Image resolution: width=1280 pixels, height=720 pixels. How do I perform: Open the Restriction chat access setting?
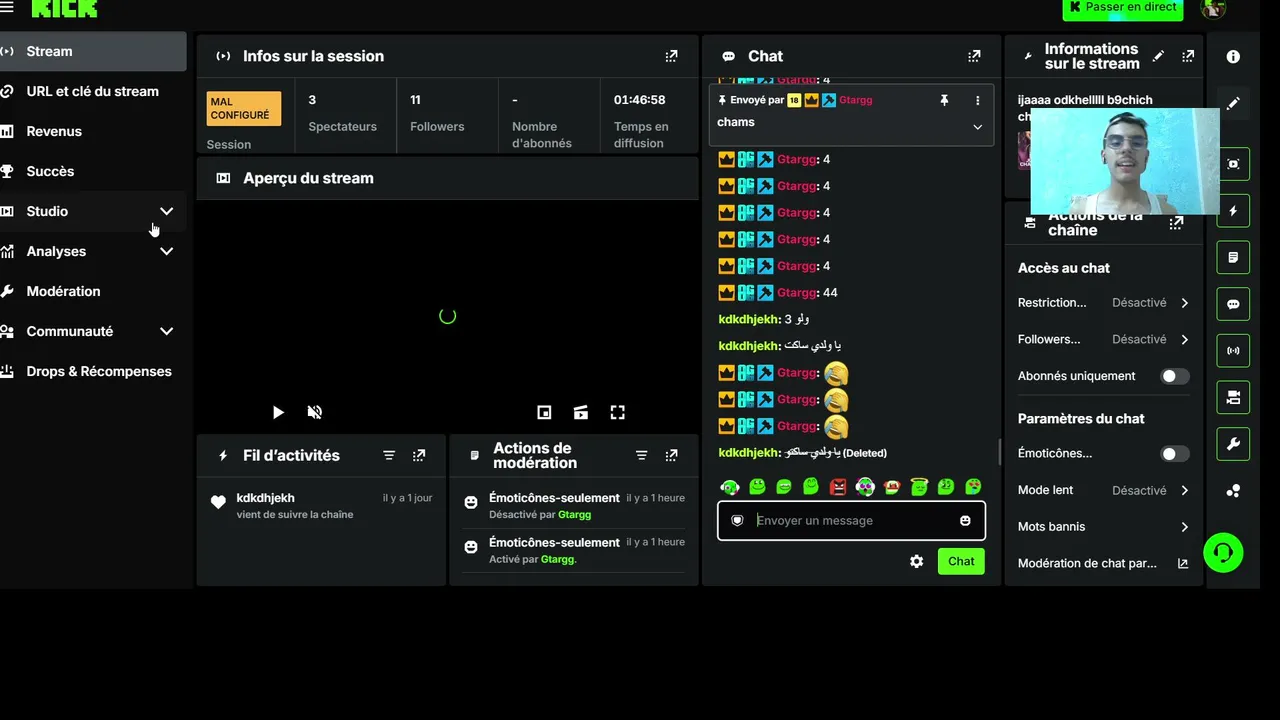pos(1104,303)
